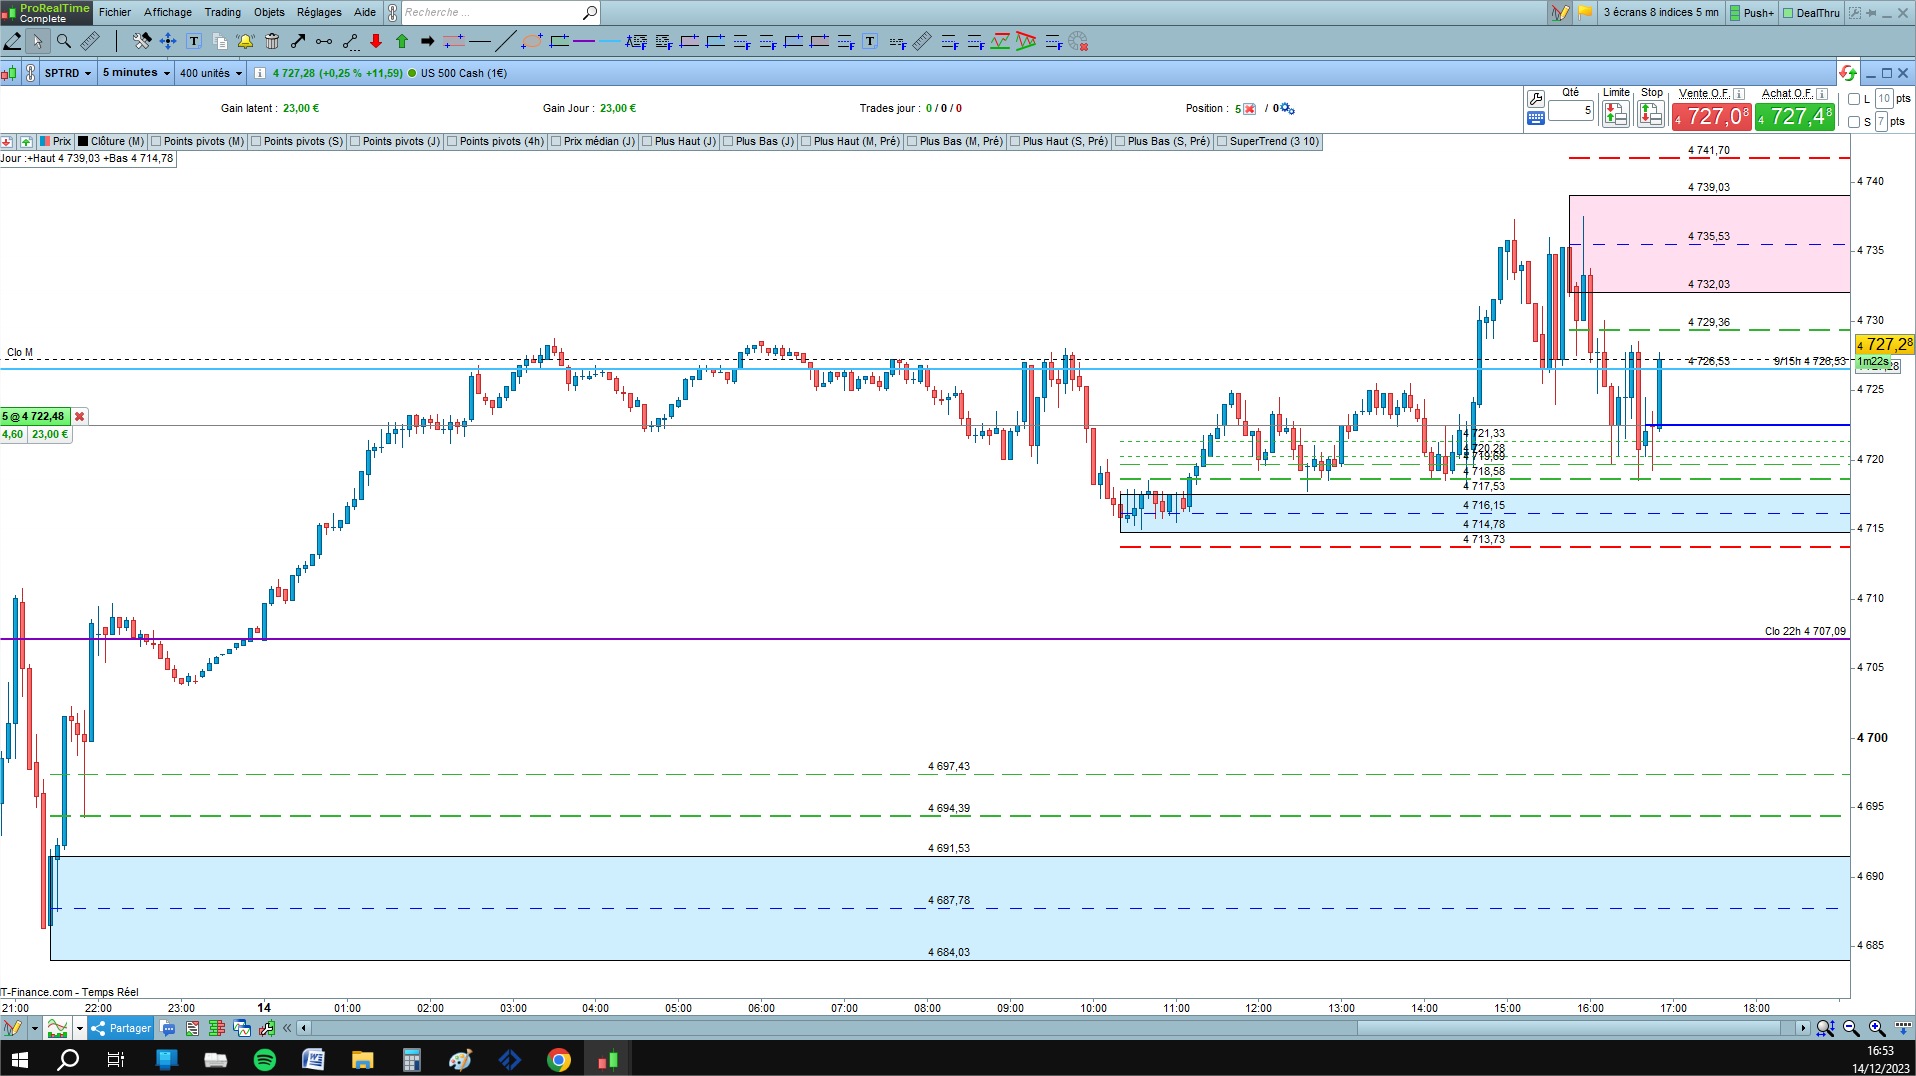
Task: Open the Réglages menu
Action: click(x=319, y=12)
